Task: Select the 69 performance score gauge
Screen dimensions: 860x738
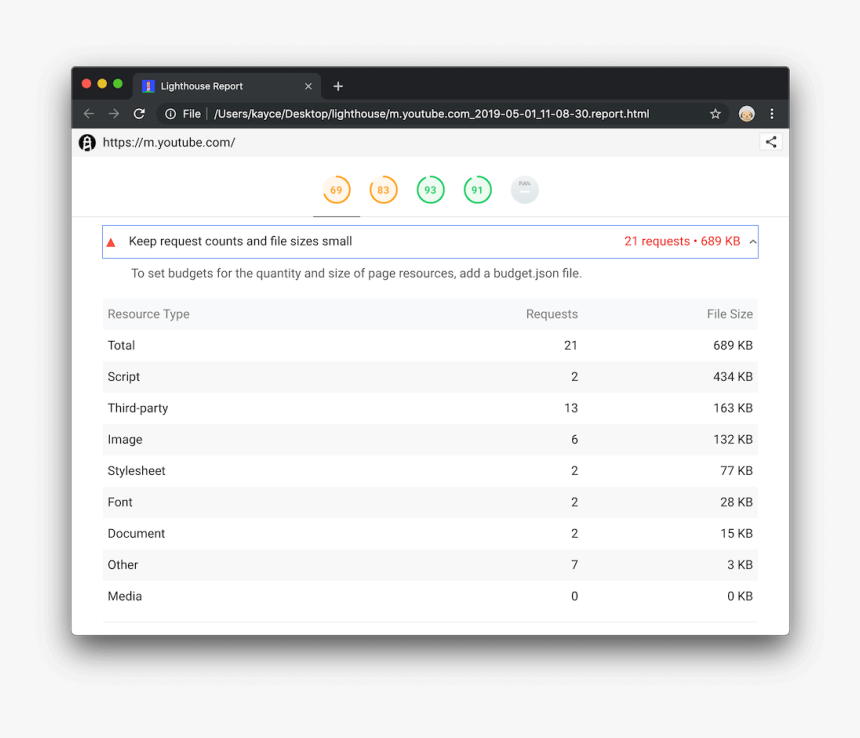Action: click(336, 190)
